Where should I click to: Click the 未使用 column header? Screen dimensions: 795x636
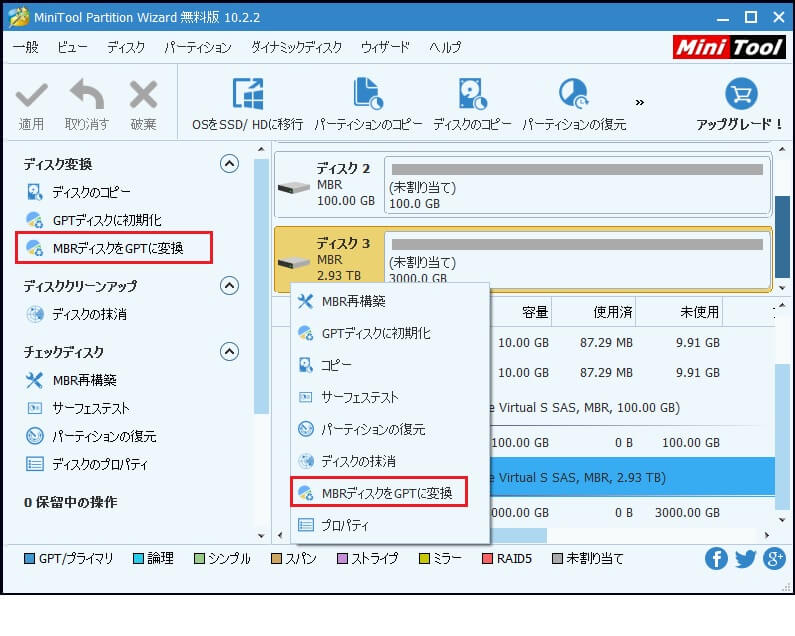(700, 312)
